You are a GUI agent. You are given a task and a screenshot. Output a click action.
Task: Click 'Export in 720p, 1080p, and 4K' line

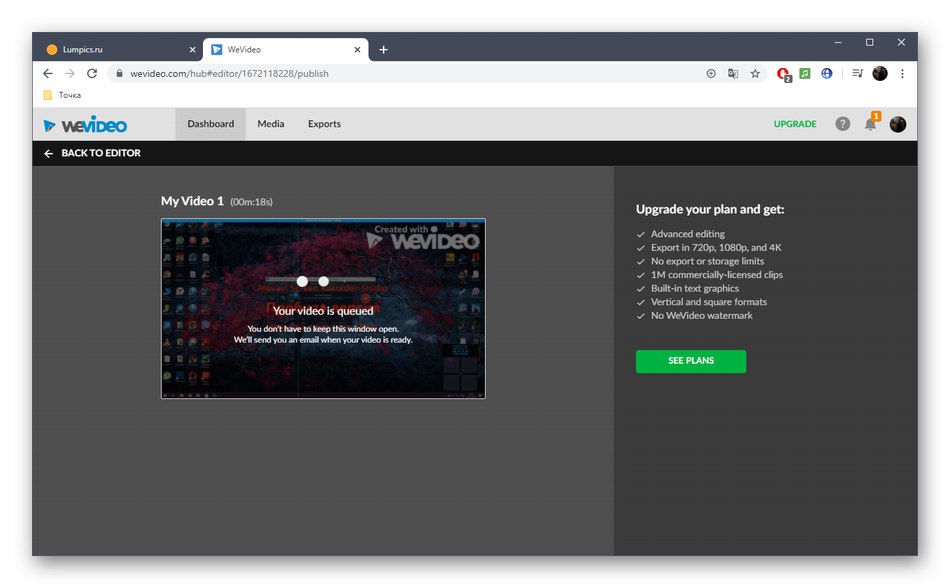716,248
